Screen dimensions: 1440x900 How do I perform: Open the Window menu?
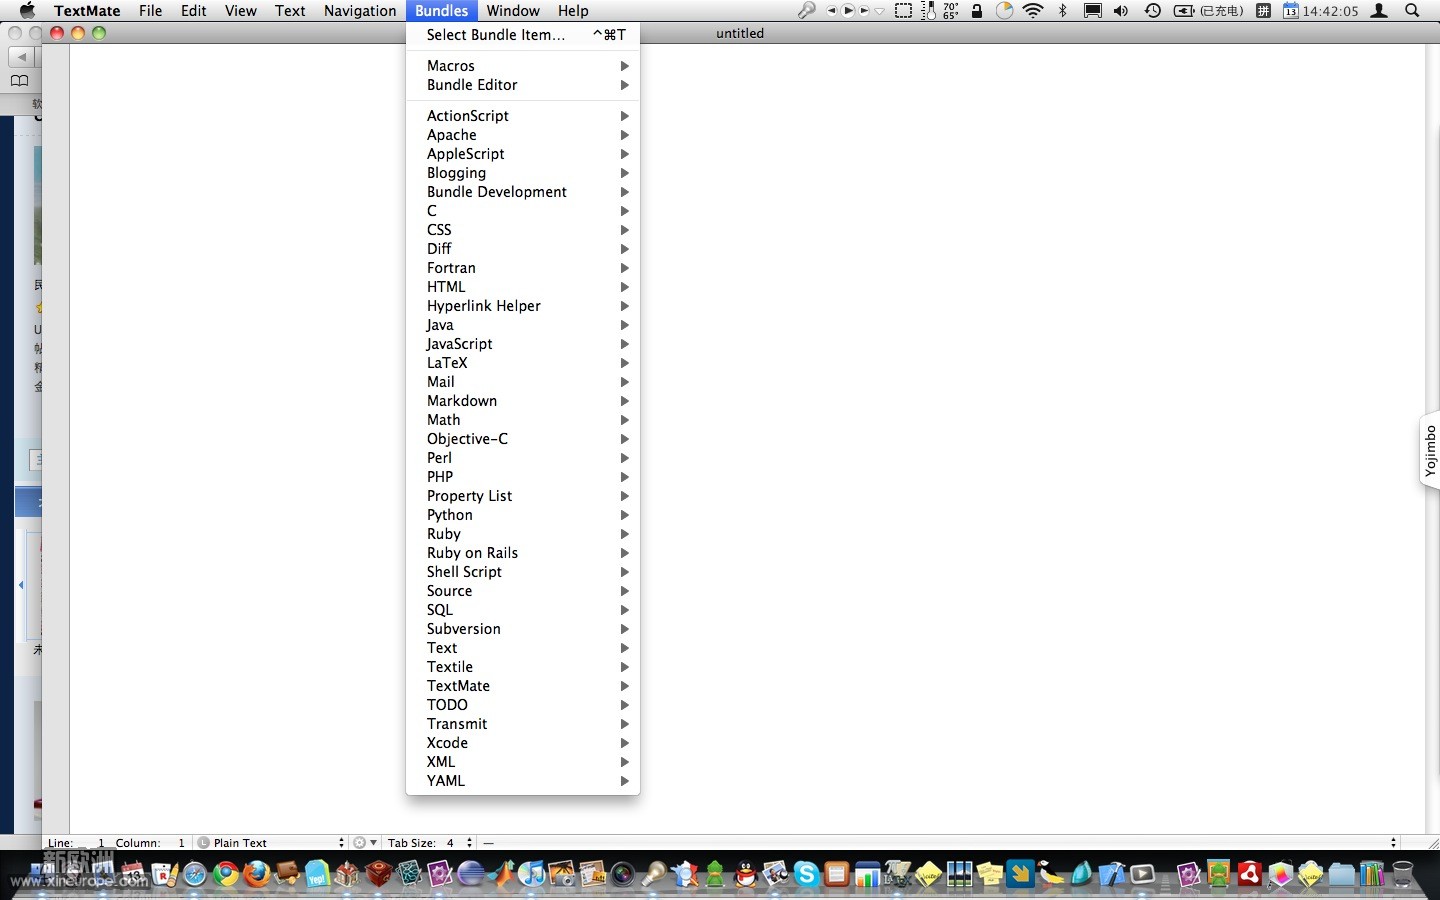(513, 11)
